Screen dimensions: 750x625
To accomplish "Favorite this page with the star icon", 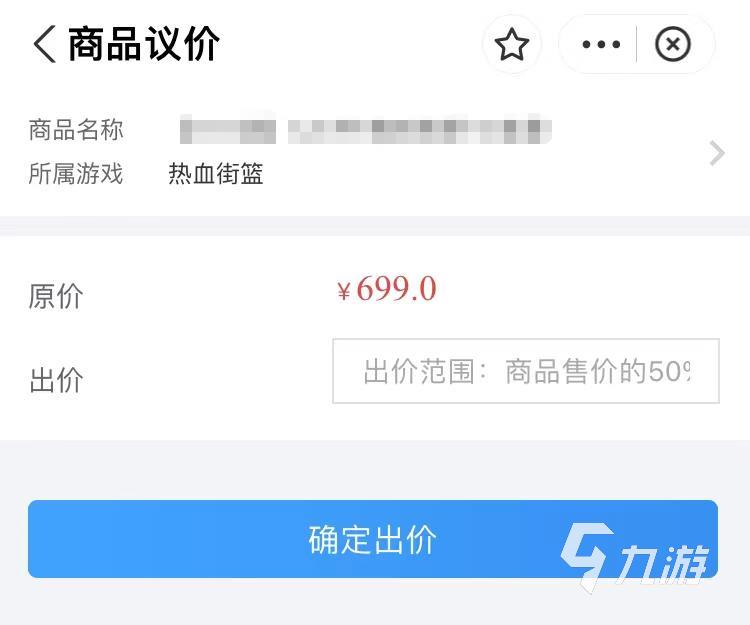I will pyautogui.click(x=512, y=44).
